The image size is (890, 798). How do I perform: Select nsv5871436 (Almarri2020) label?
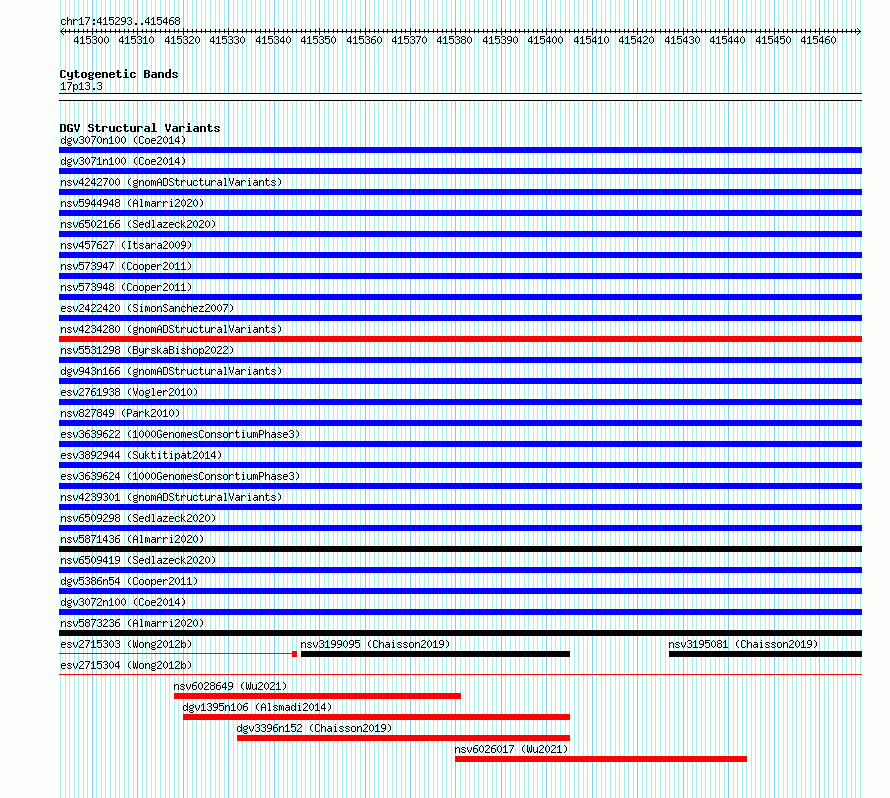(132, 539)
